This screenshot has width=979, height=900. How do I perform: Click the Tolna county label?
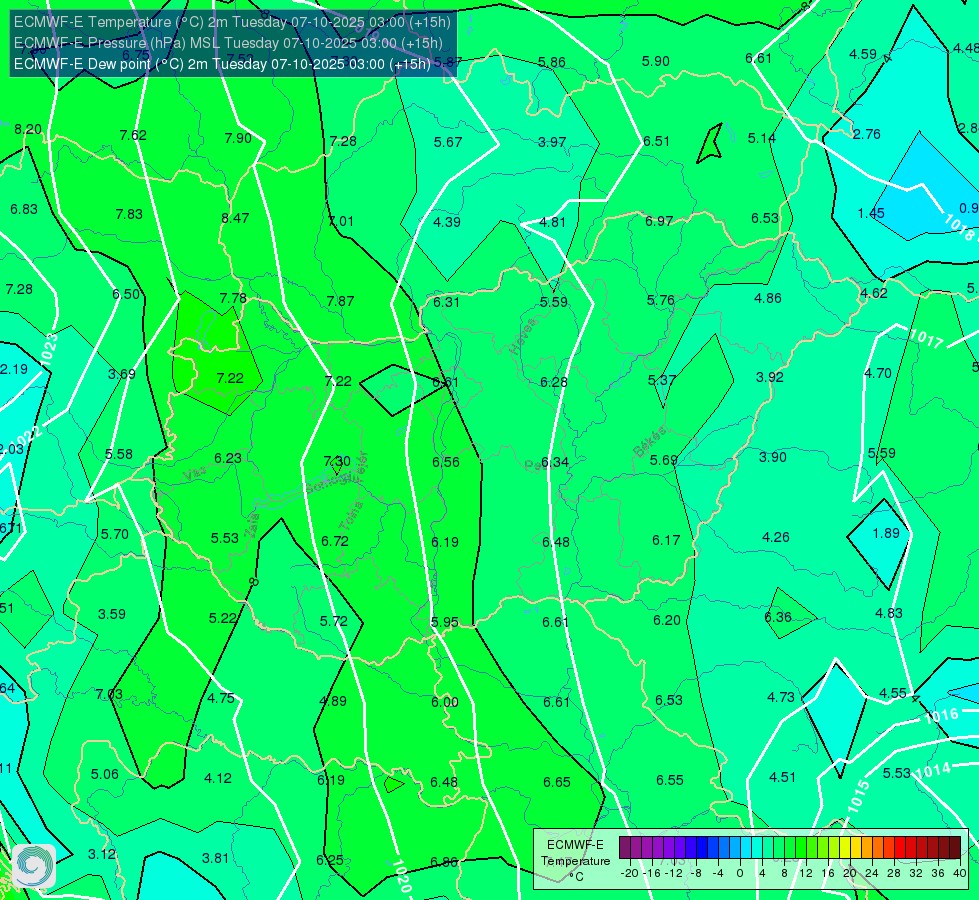(351, 516)
